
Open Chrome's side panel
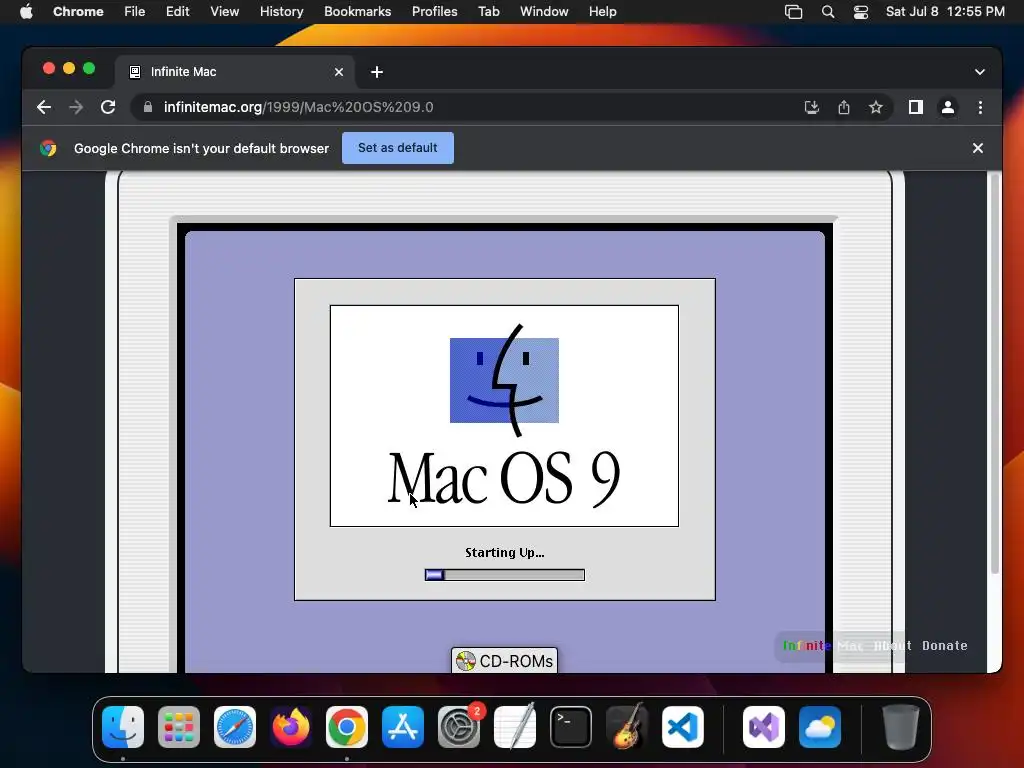point(916,107)
